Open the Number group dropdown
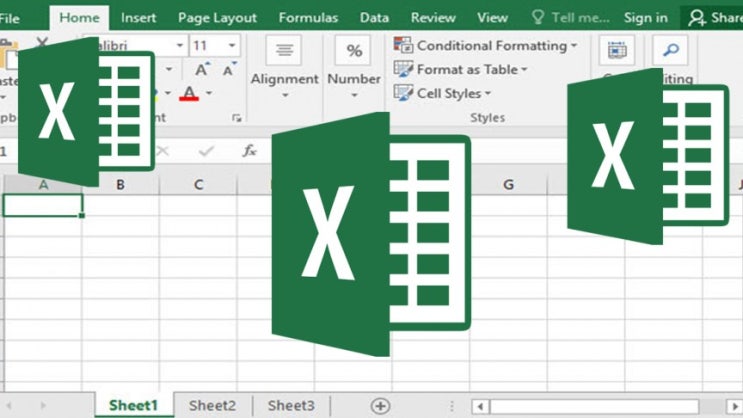Screen dimensions: 743x418 (x=354, y=96)
